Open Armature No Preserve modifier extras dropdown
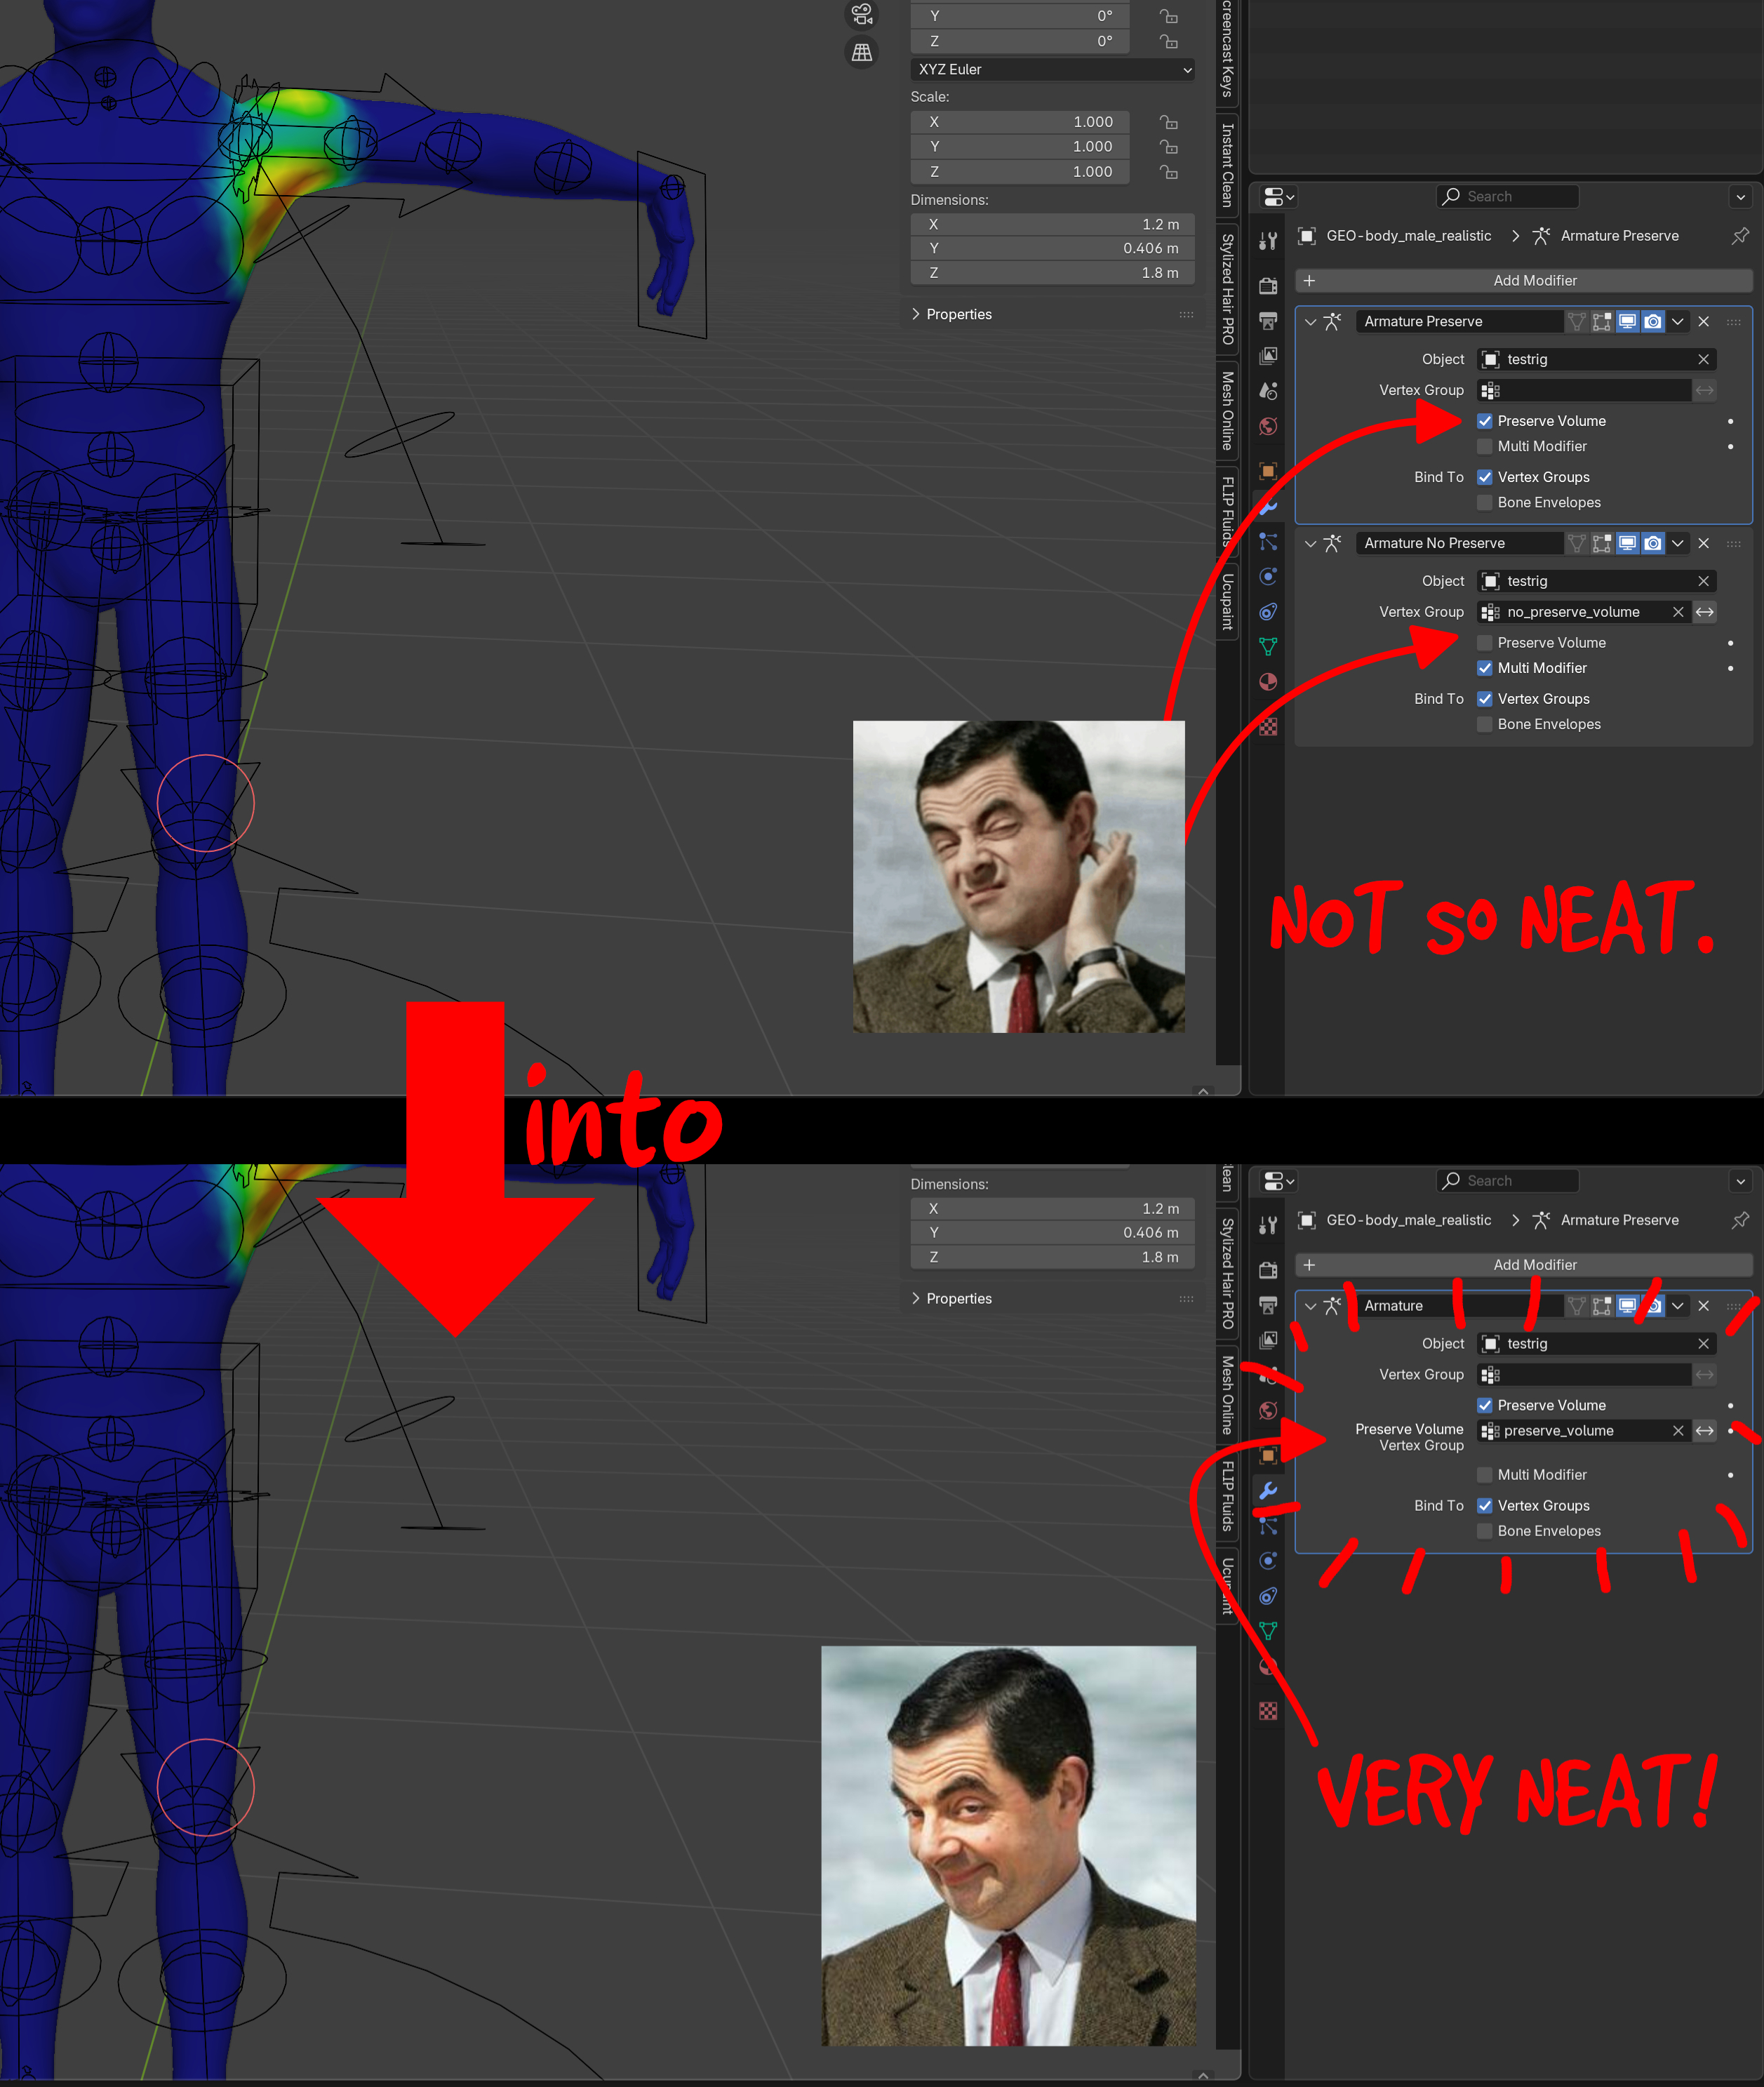The image size is (1764, 2087). coord(1678,543)
